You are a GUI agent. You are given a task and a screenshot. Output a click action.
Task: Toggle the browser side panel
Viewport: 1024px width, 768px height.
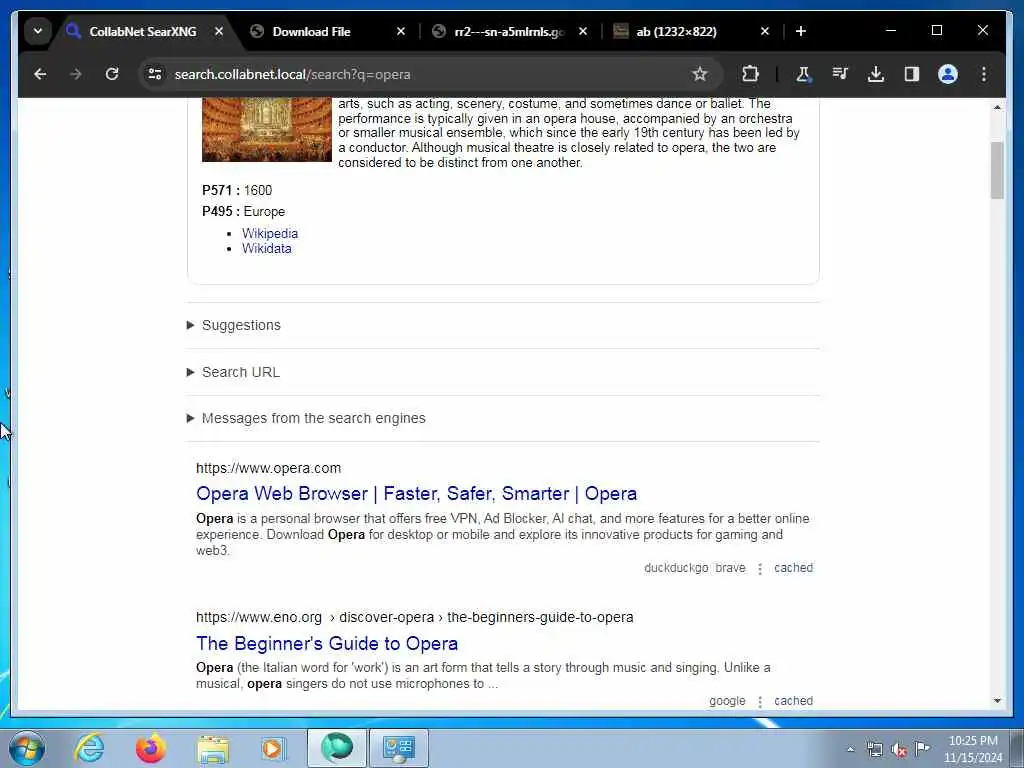(x=912, y=74)
